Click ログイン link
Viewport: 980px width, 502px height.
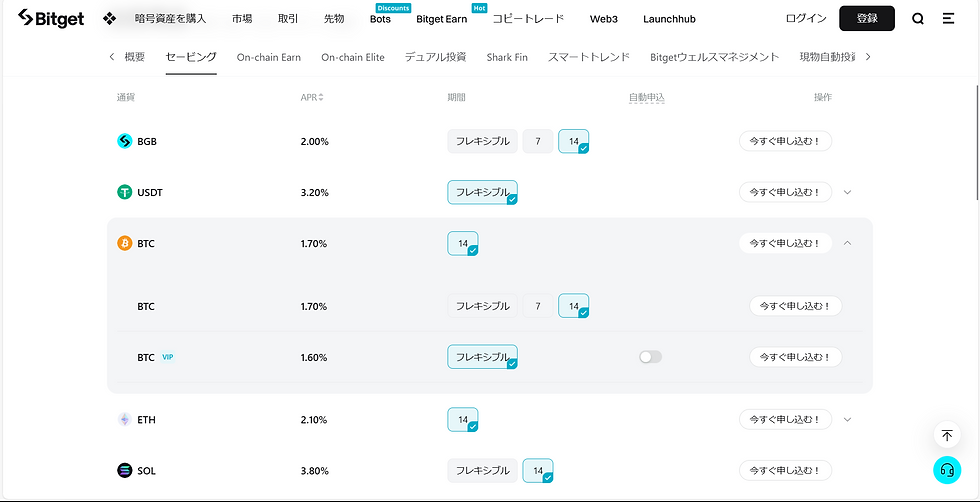tap(806, 19)
